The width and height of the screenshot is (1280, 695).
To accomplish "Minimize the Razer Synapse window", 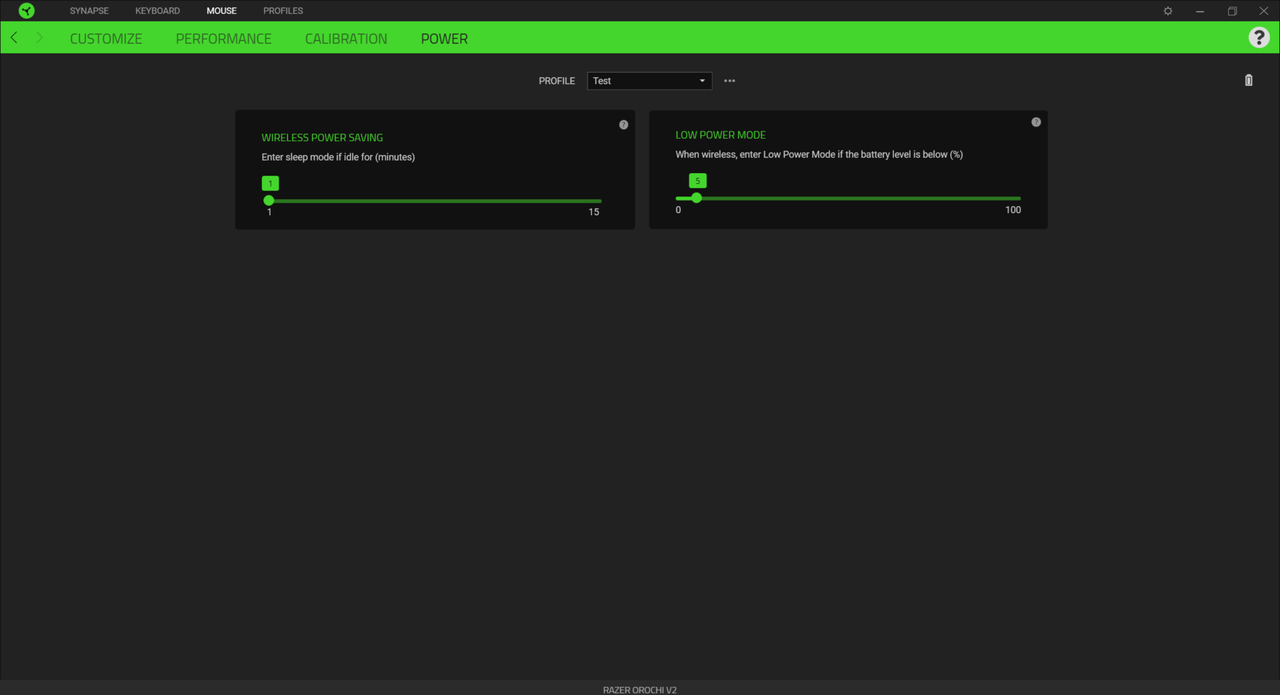I will 1200,11.
